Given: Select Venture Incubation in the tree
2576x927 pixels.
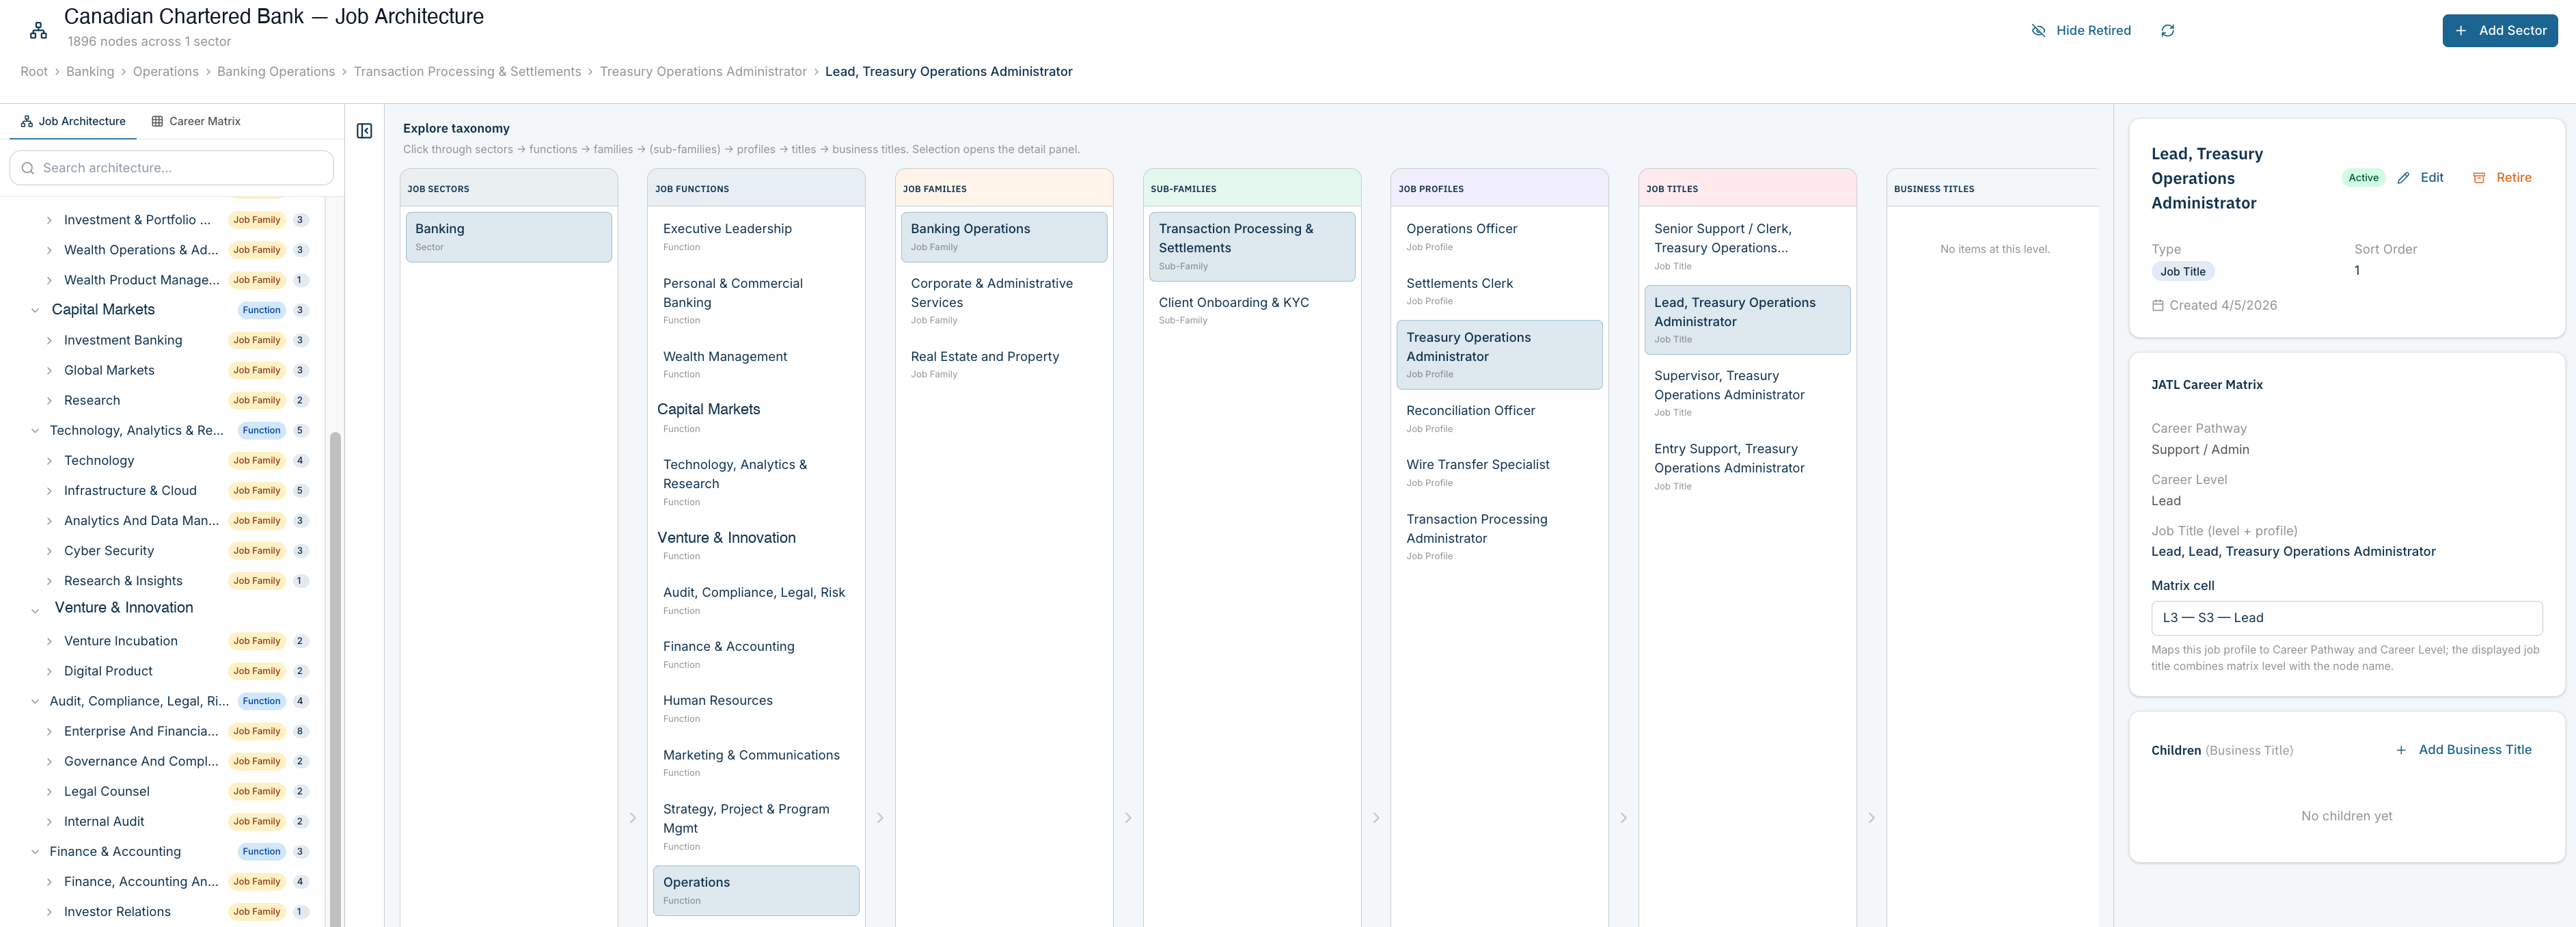Looking at the screenshot, I should pyautogui.click(x=120, y=641).
